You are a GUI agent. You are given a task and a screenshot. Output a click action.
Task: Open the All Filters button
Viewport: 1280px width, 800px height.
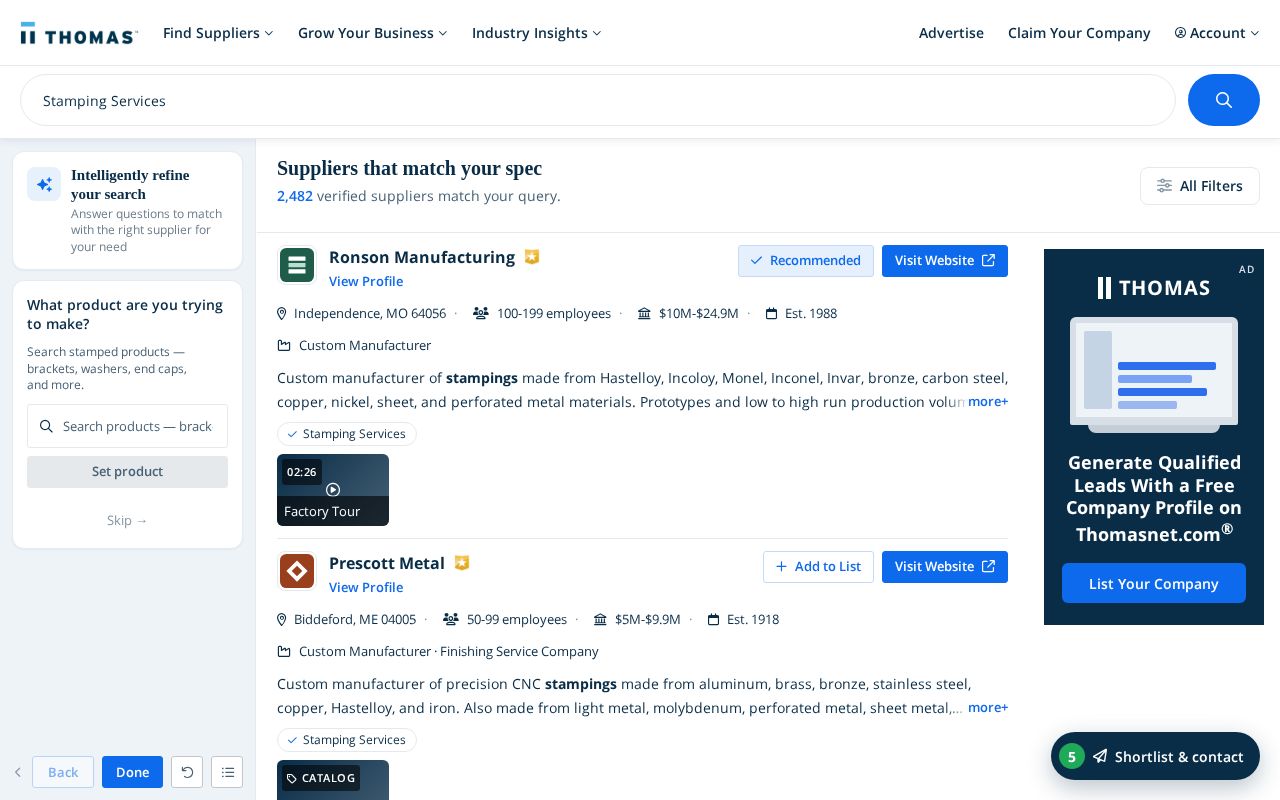1200,186
